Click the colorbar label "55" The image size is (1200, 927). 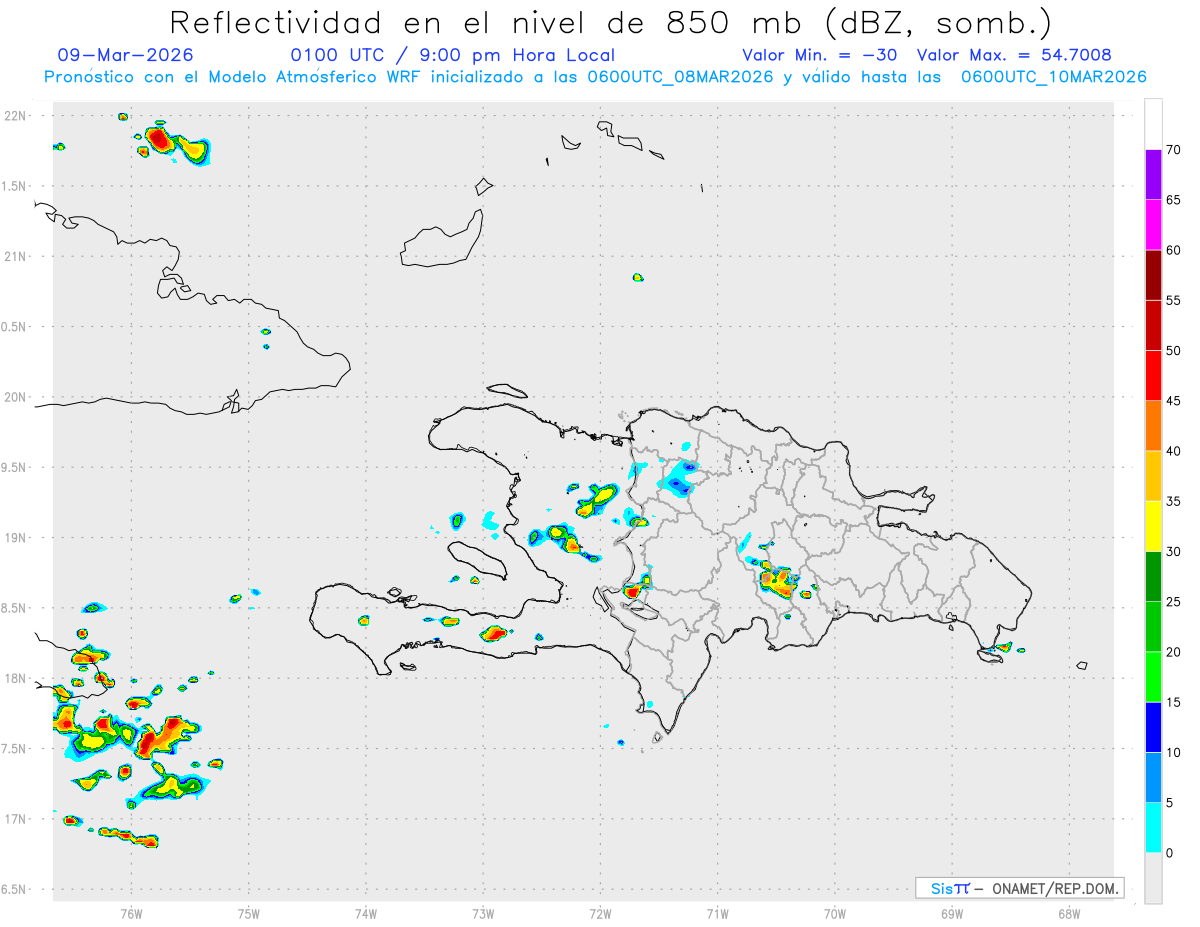pos(1174,300)
